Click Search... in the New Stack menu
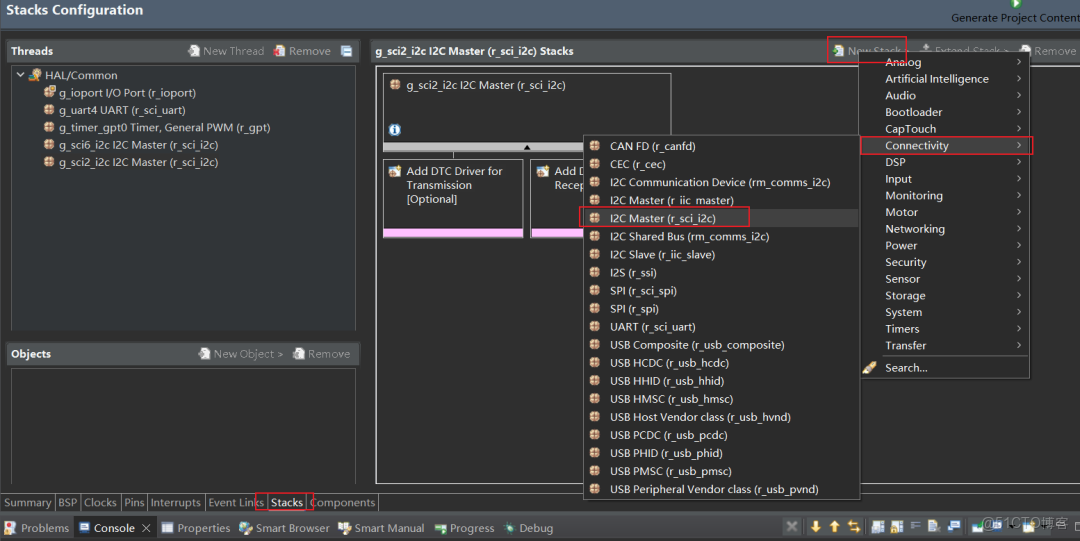1080x541 pixels. [945, 367]
